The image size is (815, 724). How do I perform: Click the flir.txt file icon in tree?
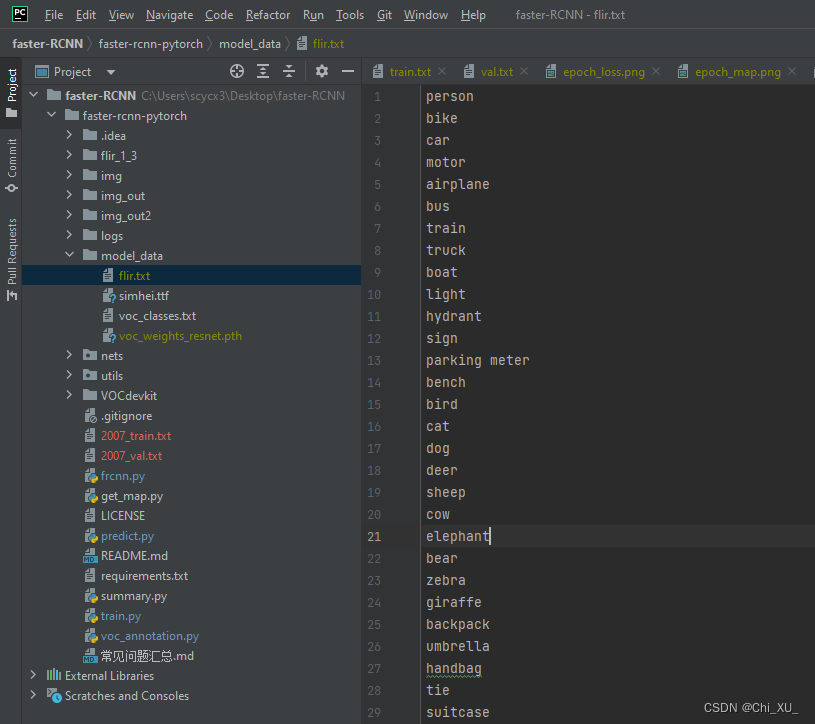(x=108, y=275)
